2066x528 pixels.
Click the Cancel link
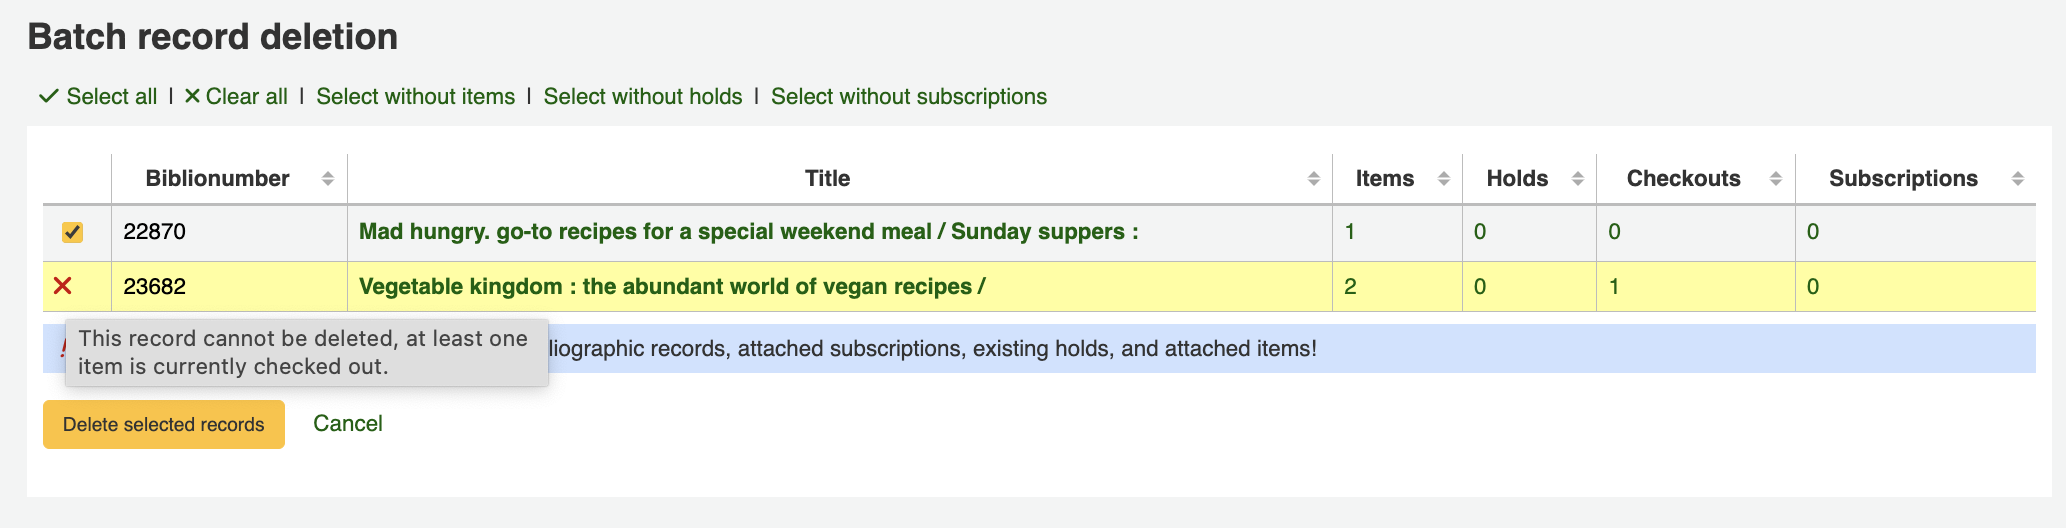347,424
